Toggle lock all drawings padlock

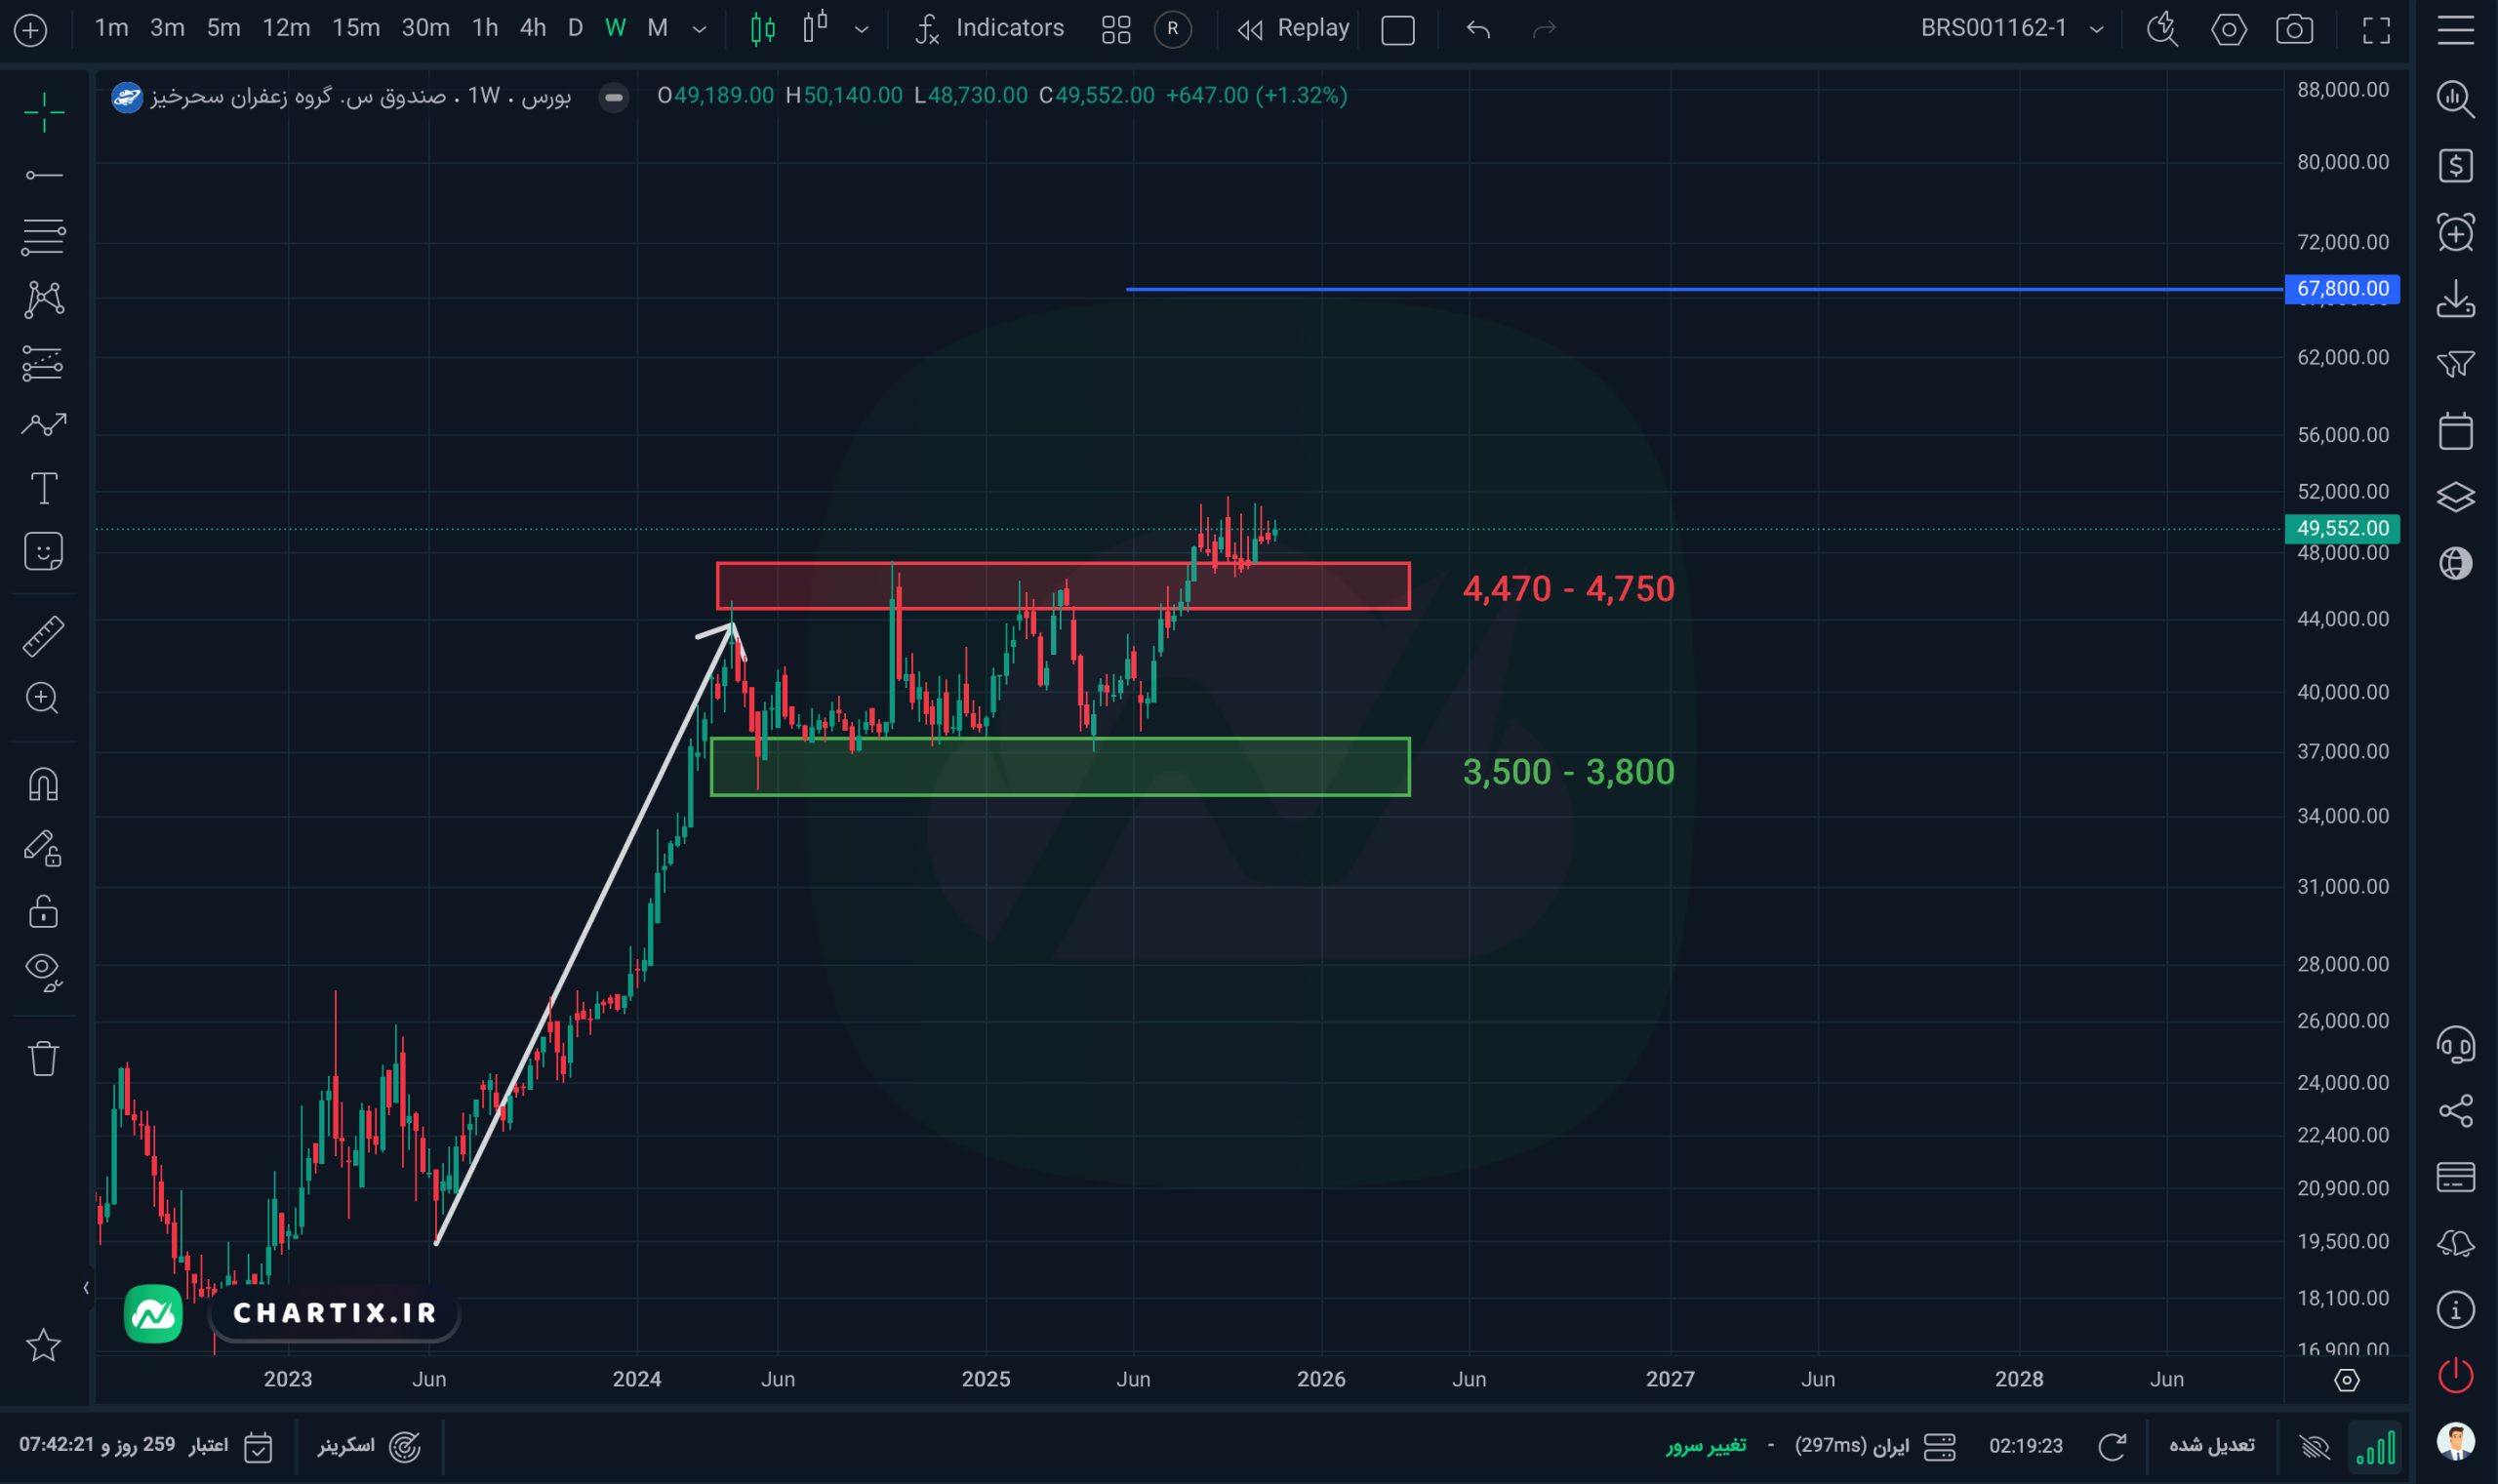[x=44, y=911]
